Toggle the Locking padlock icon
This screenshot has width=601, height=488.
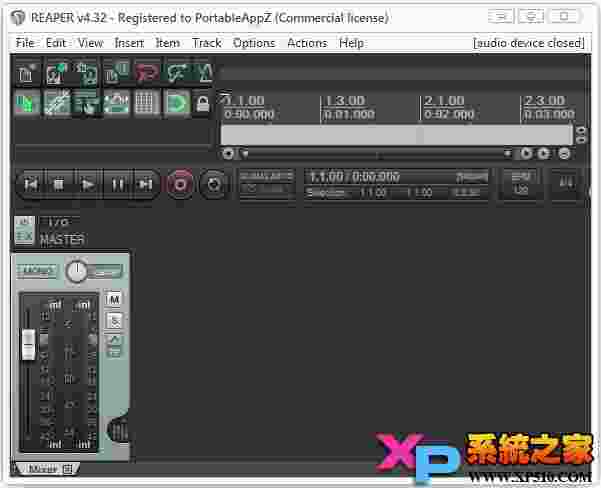pyautogui.click(x=203, y=104)
